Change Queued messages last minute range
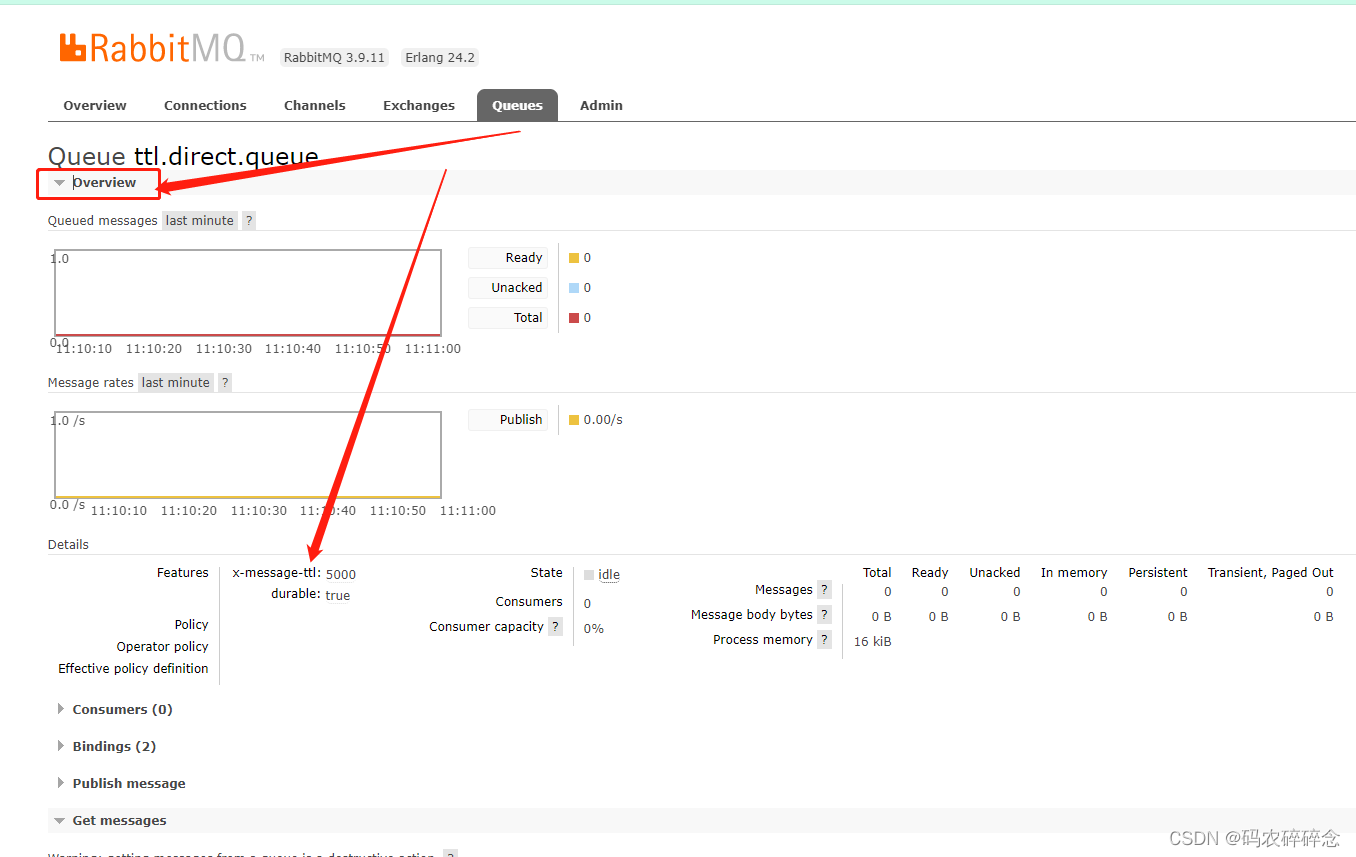The height and width of the screenshot is (857, 1356). (x=200, y=221)
